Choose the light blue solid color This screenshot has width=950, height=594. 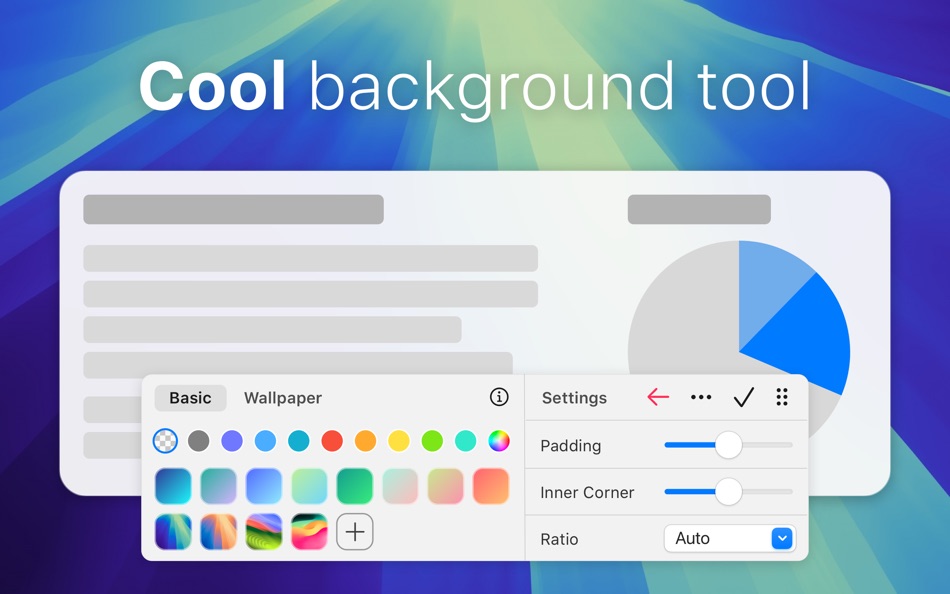[265, 441]
